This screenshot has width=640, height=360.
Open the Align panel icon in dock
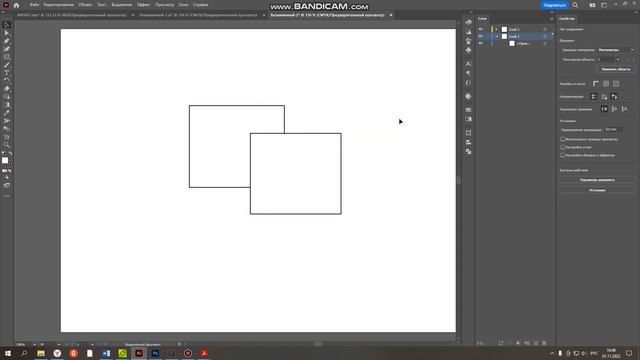click(x=468, y=142)
